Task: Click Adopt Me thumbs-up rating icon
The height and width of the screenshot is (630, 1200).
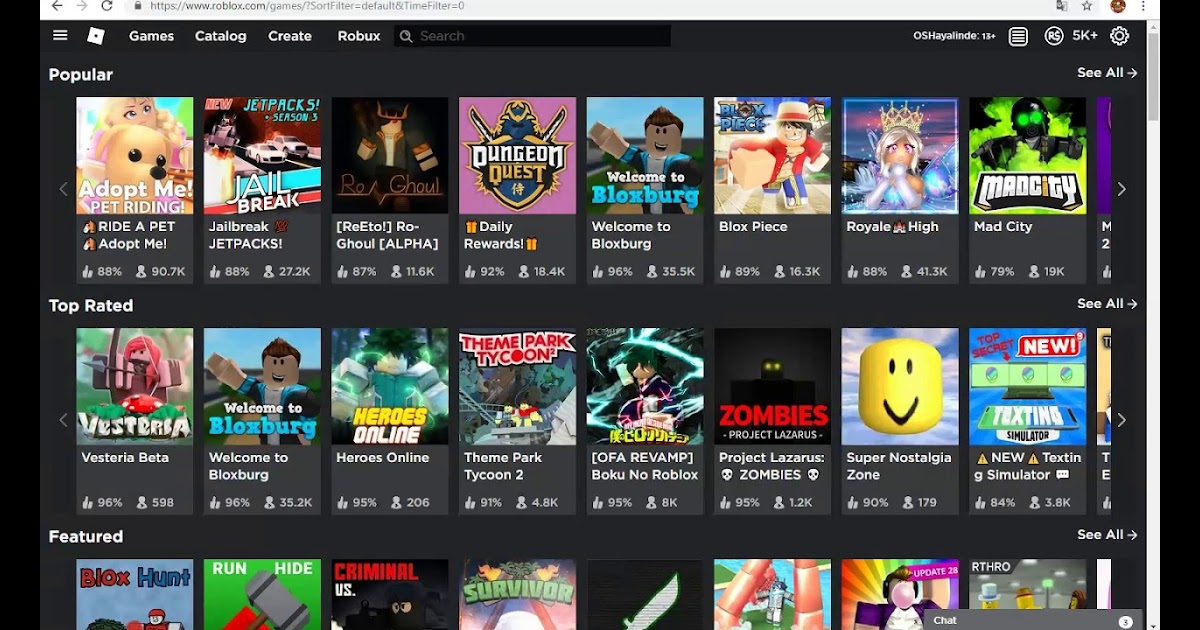Action: 88,271
